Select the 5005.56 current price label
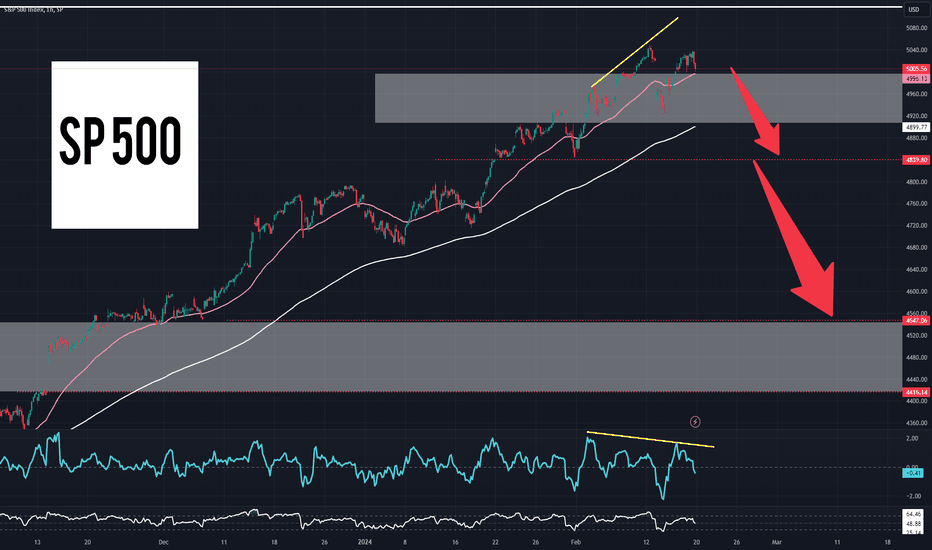The image size is (932, 550). click(916, 69)
